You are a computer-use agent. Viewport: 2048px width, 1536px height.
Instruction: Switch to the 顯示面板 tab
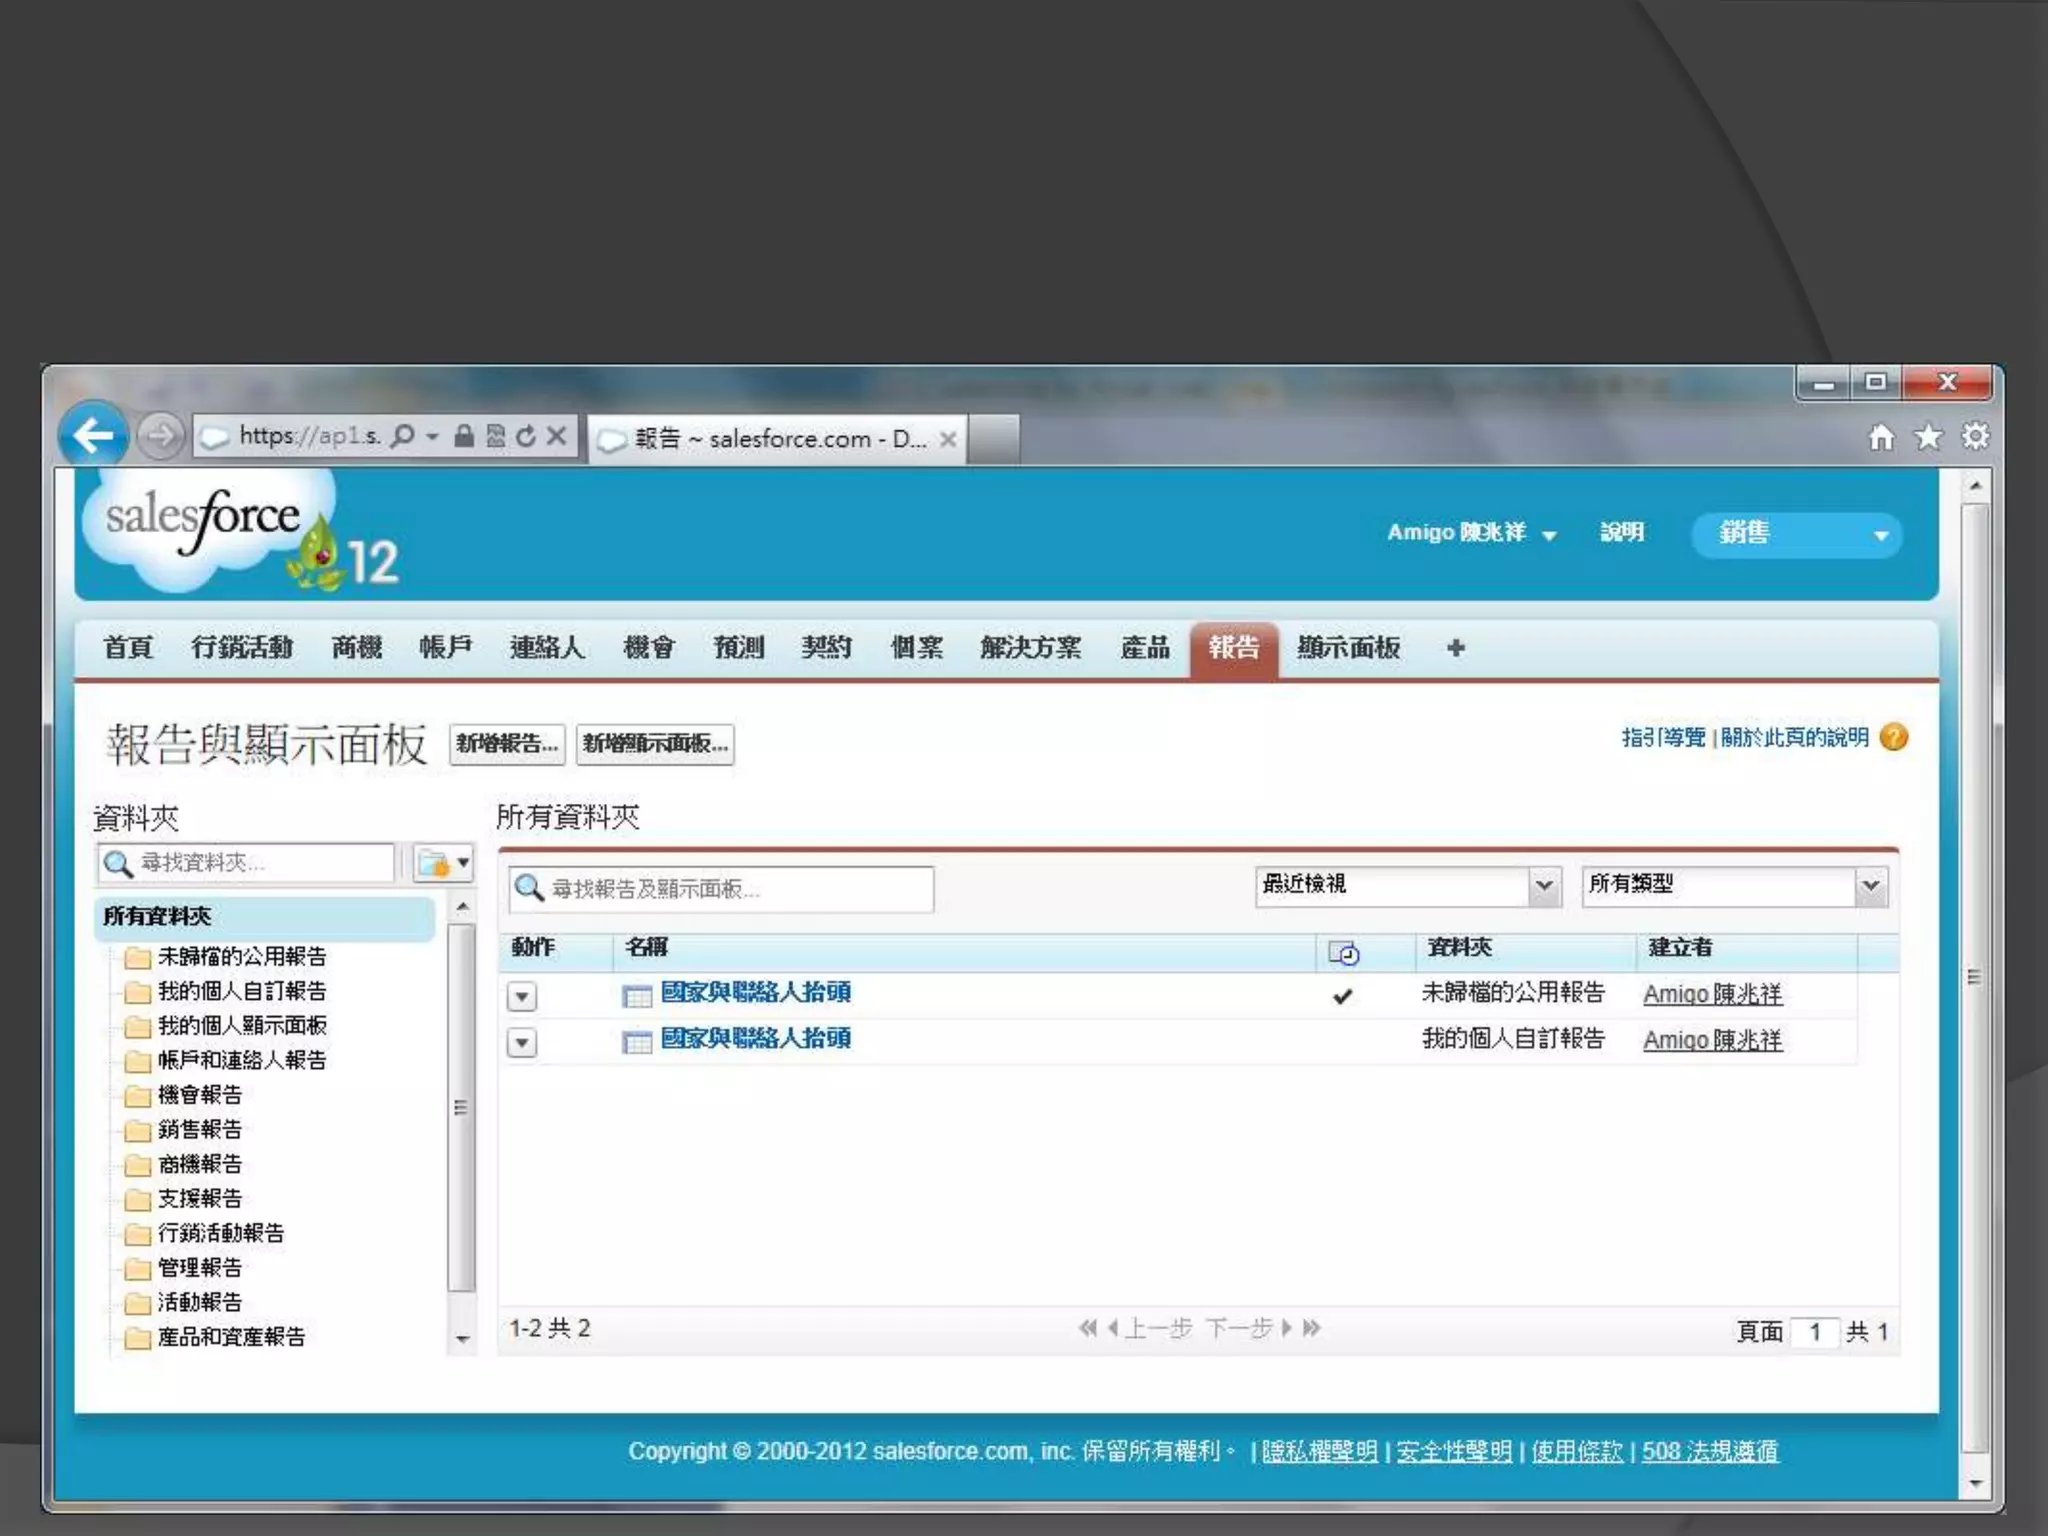coord(1348,648)
